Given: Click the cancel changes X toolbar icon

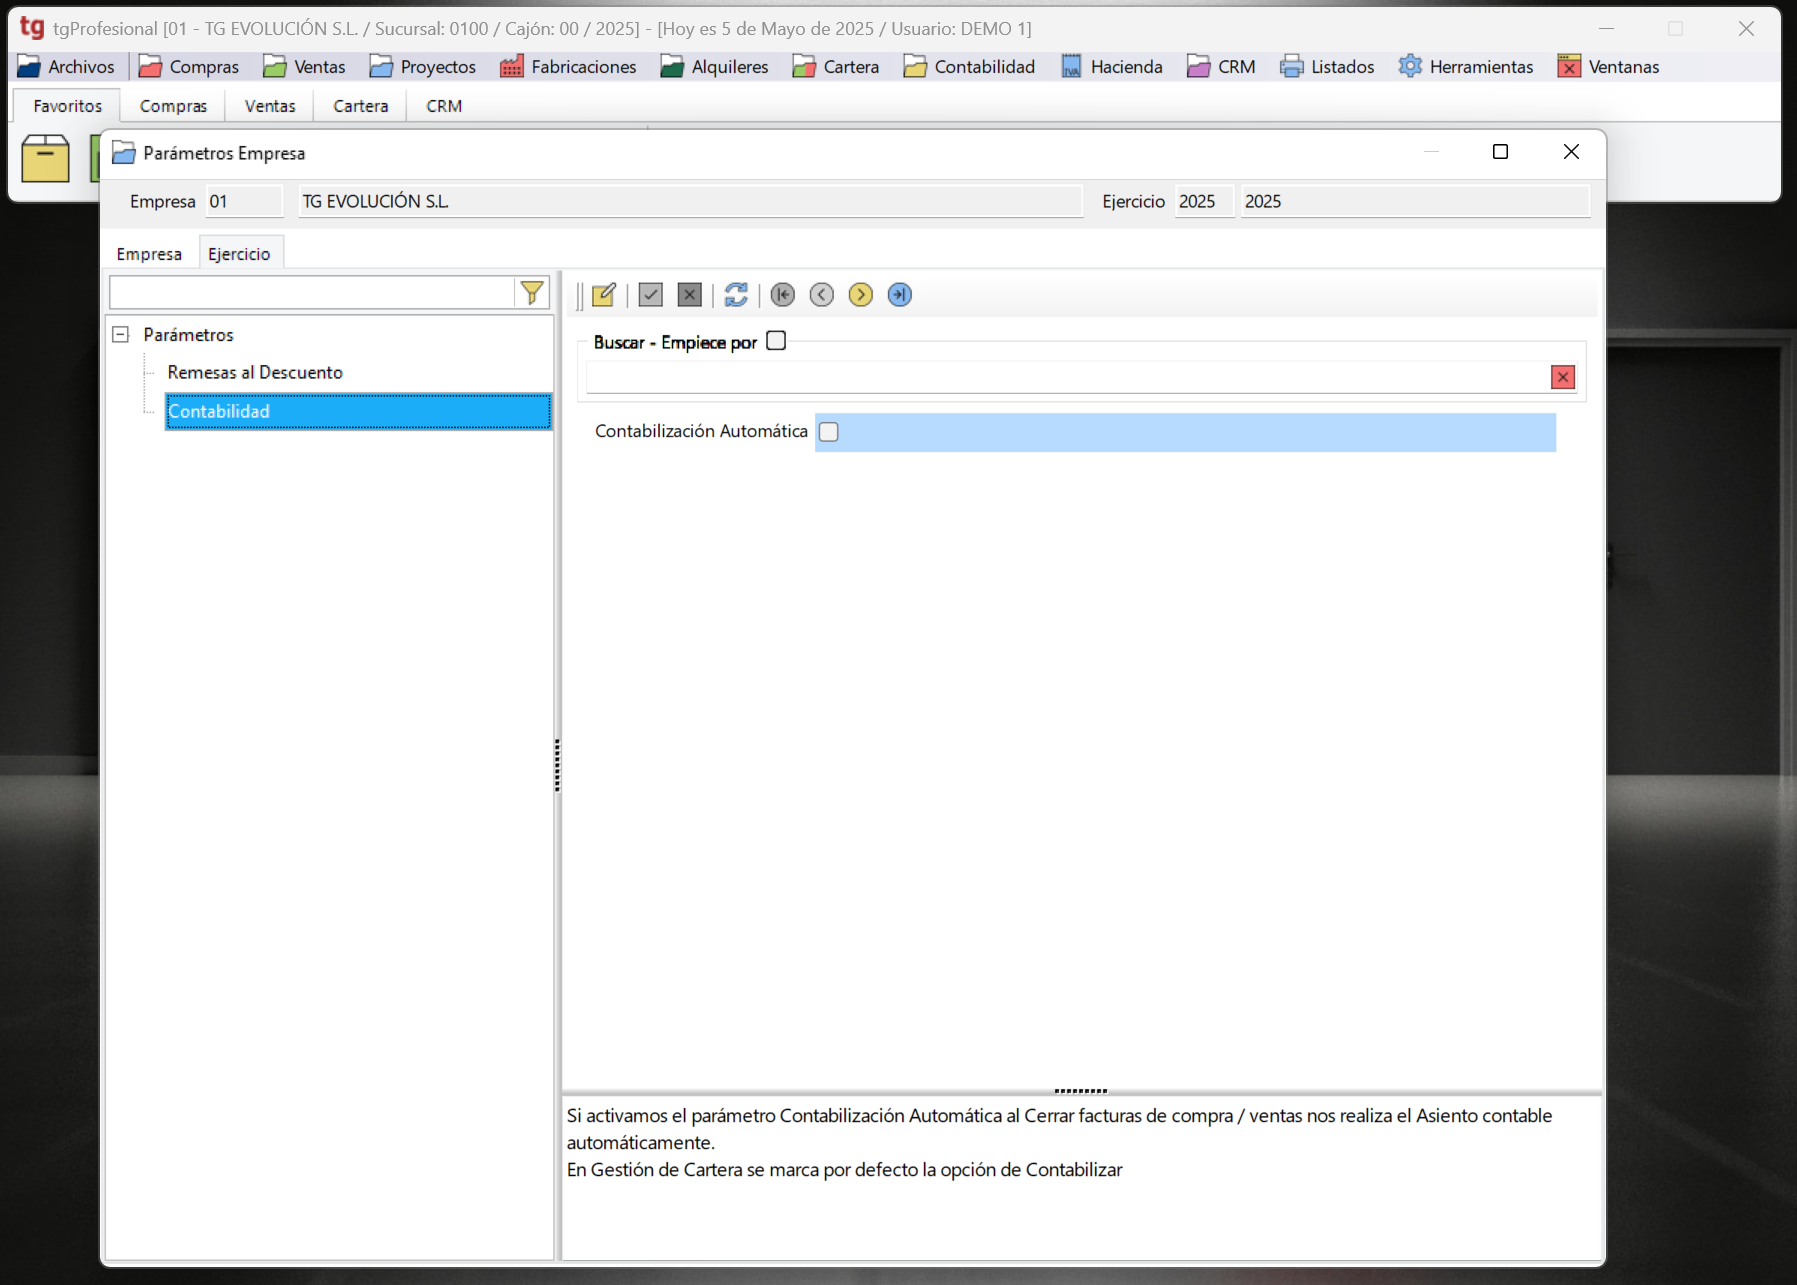Looking at the screenshot, I should [690, 295].
